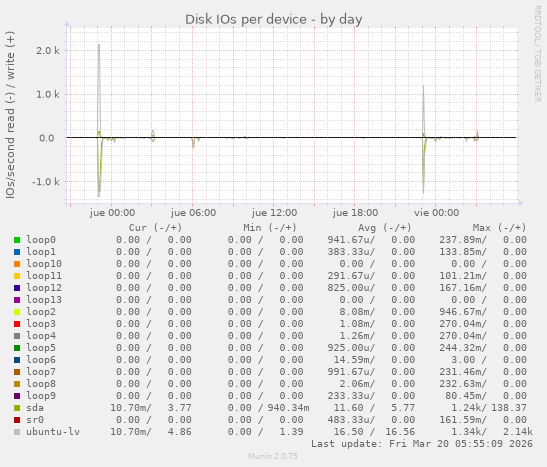The height and width of the screenshot is (467, 547).
Task: Select the 'loop13' legend label
Action: 44,300
